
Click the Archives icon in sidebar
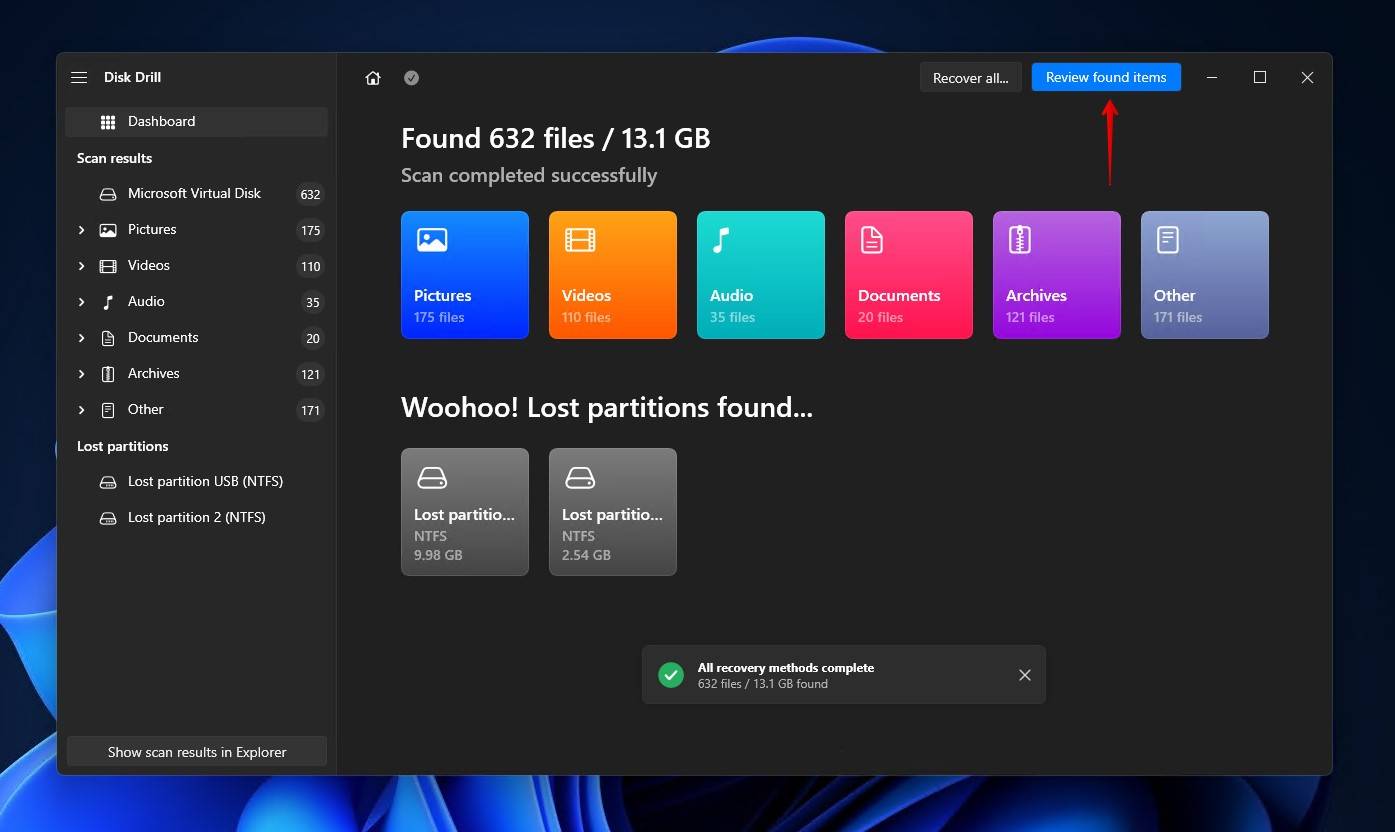tap(108, 374)
